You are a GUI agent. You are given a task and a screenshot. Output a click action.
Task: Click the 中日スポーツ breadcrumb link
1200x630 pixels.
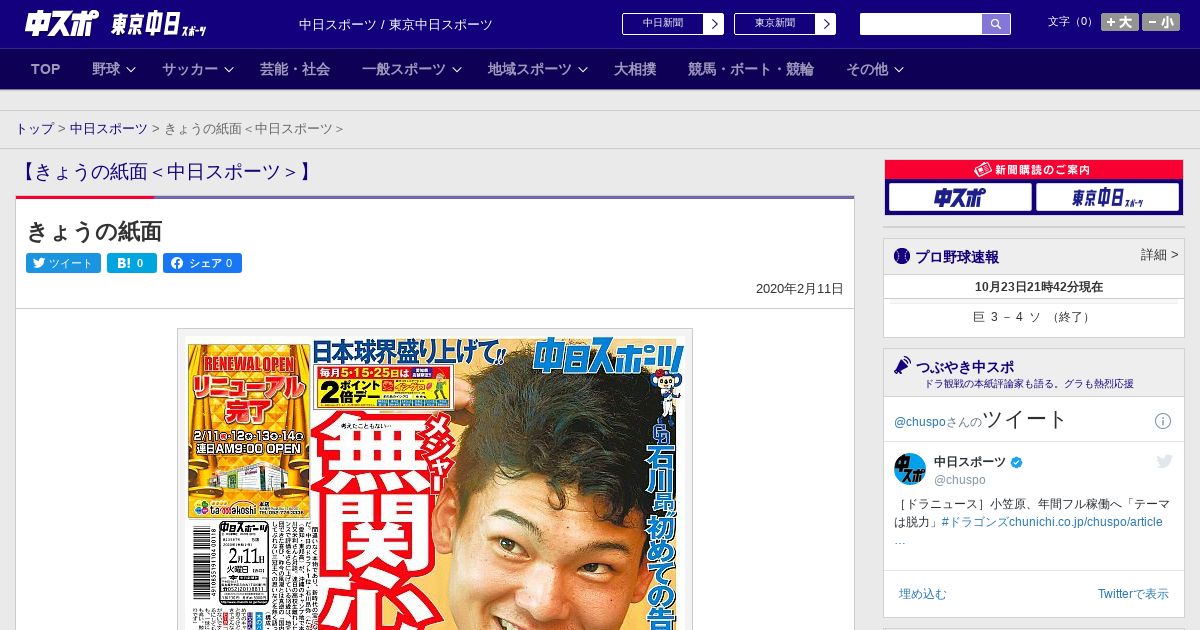point(108,129)
